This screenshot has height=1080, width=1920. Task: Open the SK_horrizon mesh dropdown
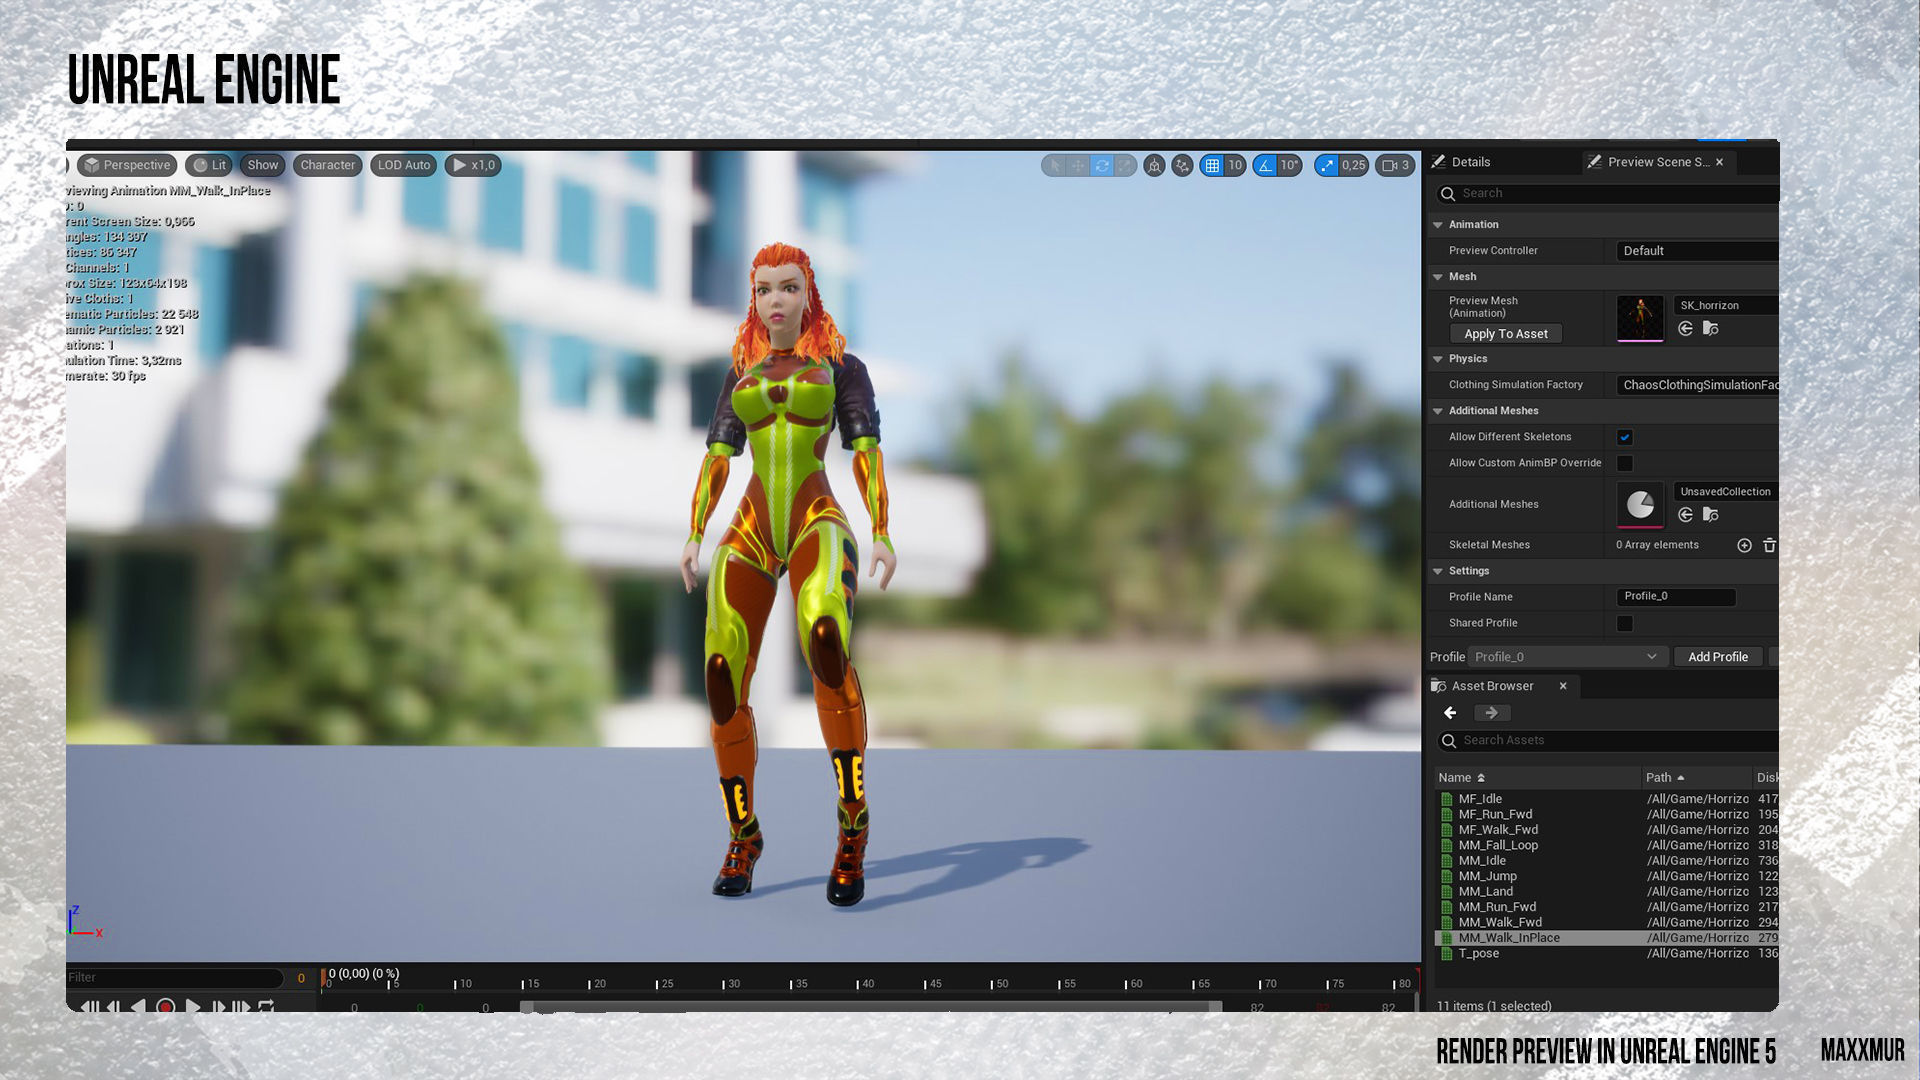1726,305
